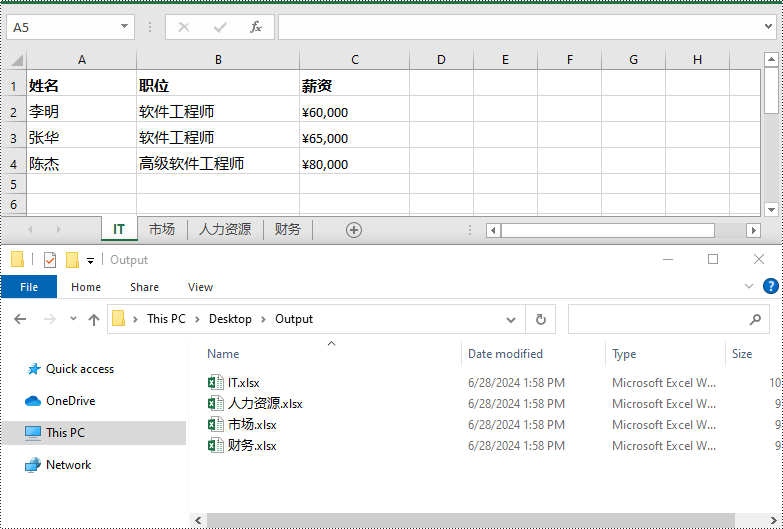Open the File menu in Explorer

click(29, 287)
